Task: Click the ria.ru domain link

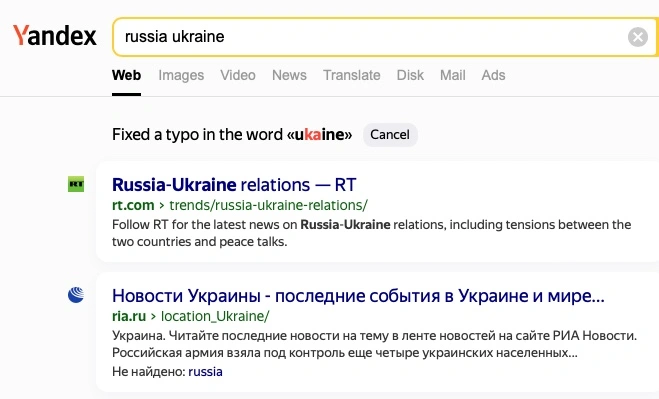Action: coord(129,316)
